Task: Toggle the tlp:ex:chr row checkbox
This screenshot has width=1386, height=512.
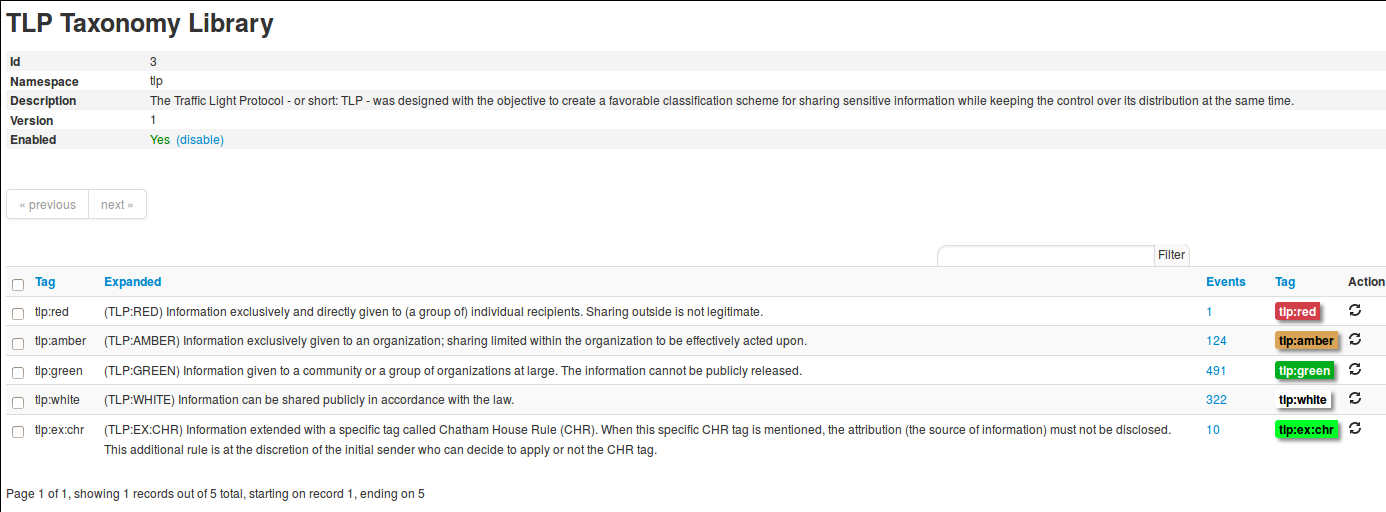Action: pos(18,432)
